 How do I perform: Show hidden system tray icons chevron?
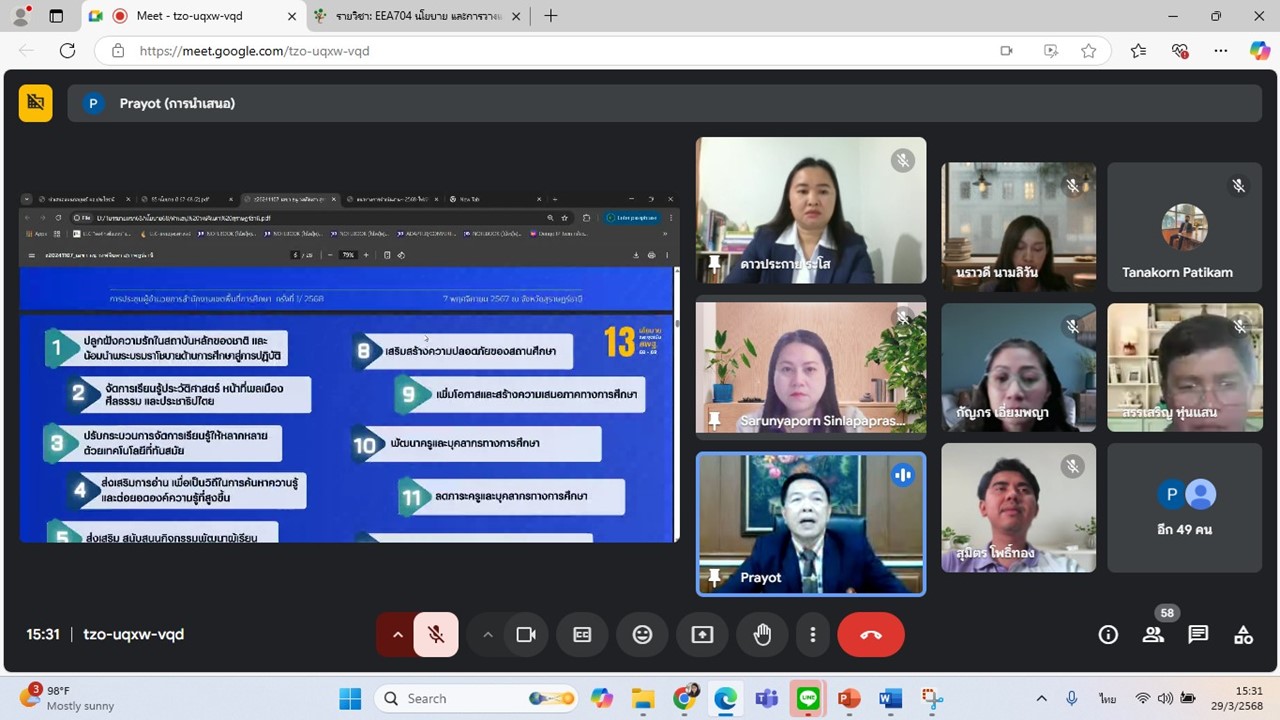1041,698
